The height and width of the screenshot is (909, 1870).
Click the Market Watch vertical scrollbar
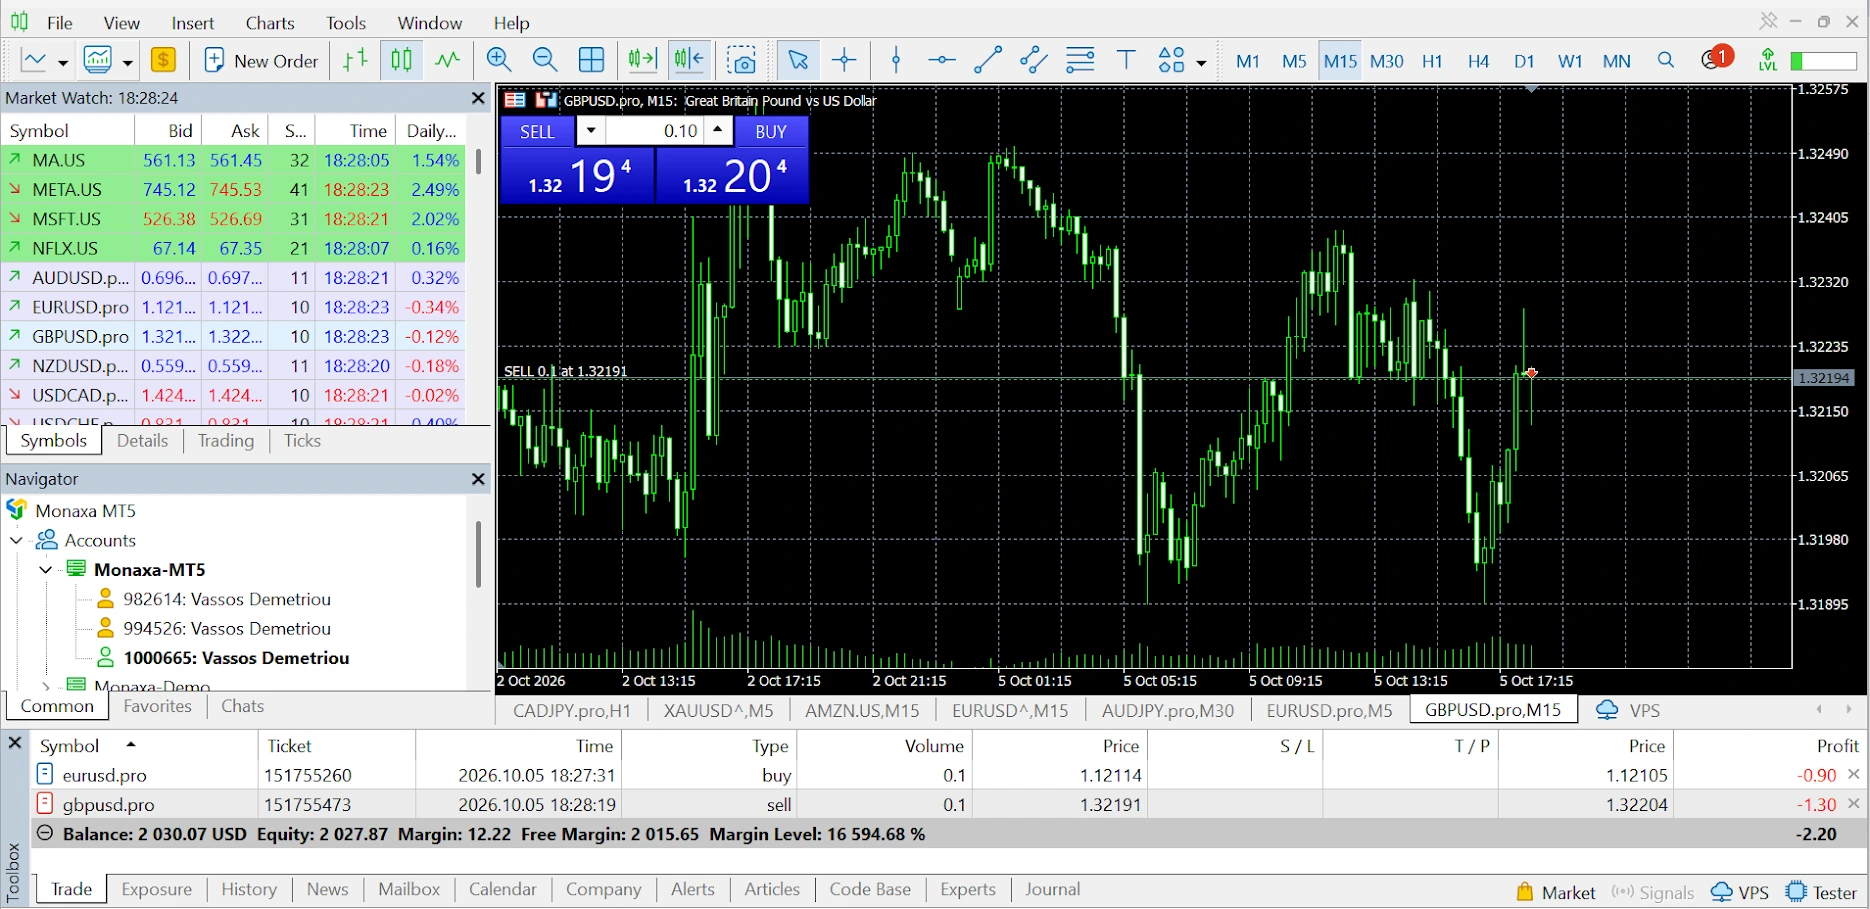pos(478,160)
